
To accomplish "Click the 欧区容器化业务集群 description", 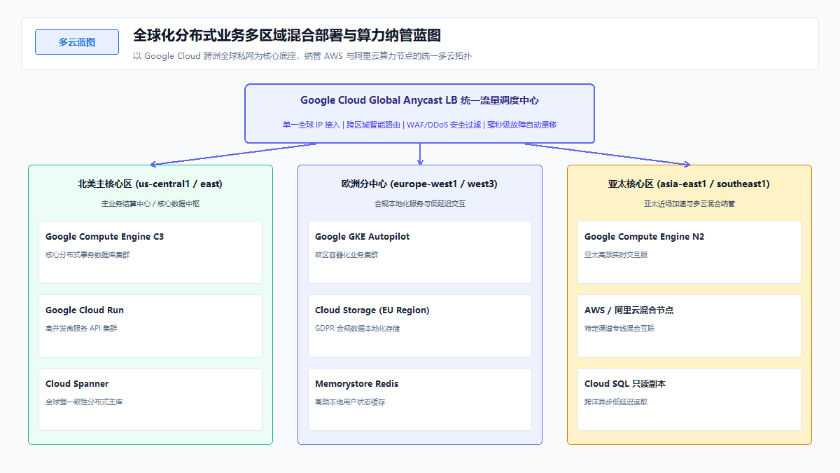I will click(346, 255).
